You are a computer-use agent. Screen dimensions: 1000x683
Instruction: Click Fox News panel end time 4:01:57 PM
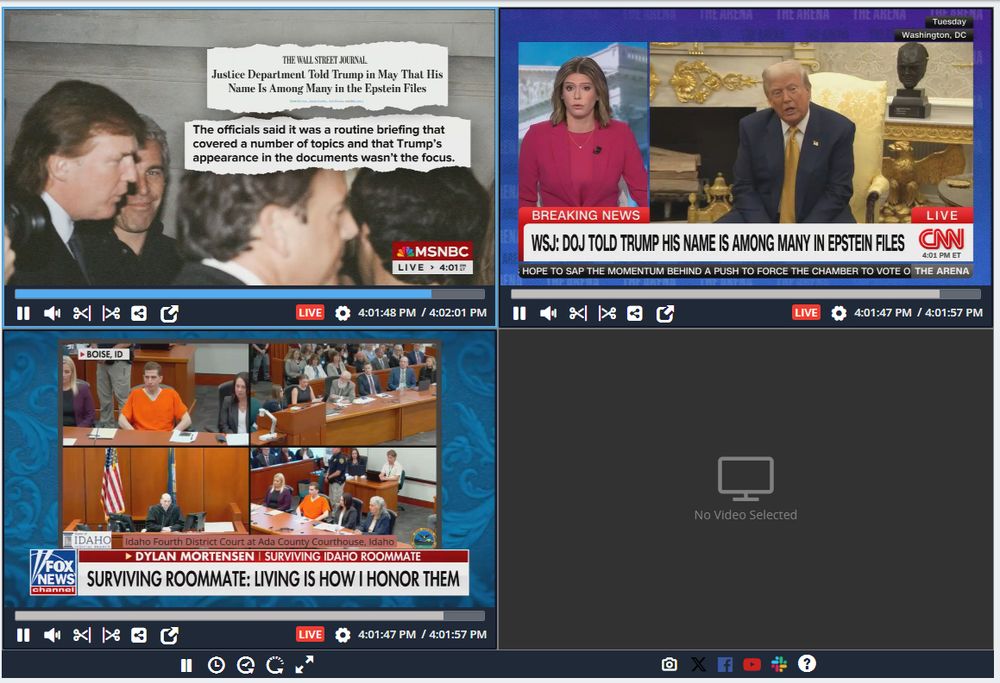457,635
